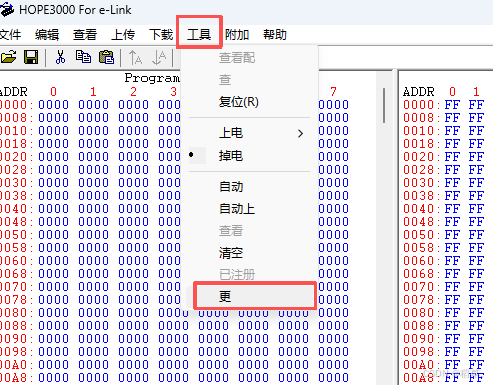
Task: Click address label 0040 in right data pane
Action: pos(419,209)
